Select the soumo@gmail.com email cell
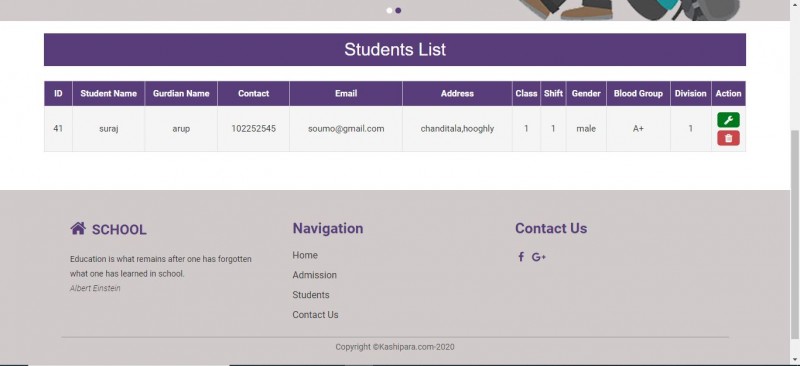 pyautogui.click(x=346, y=129)
